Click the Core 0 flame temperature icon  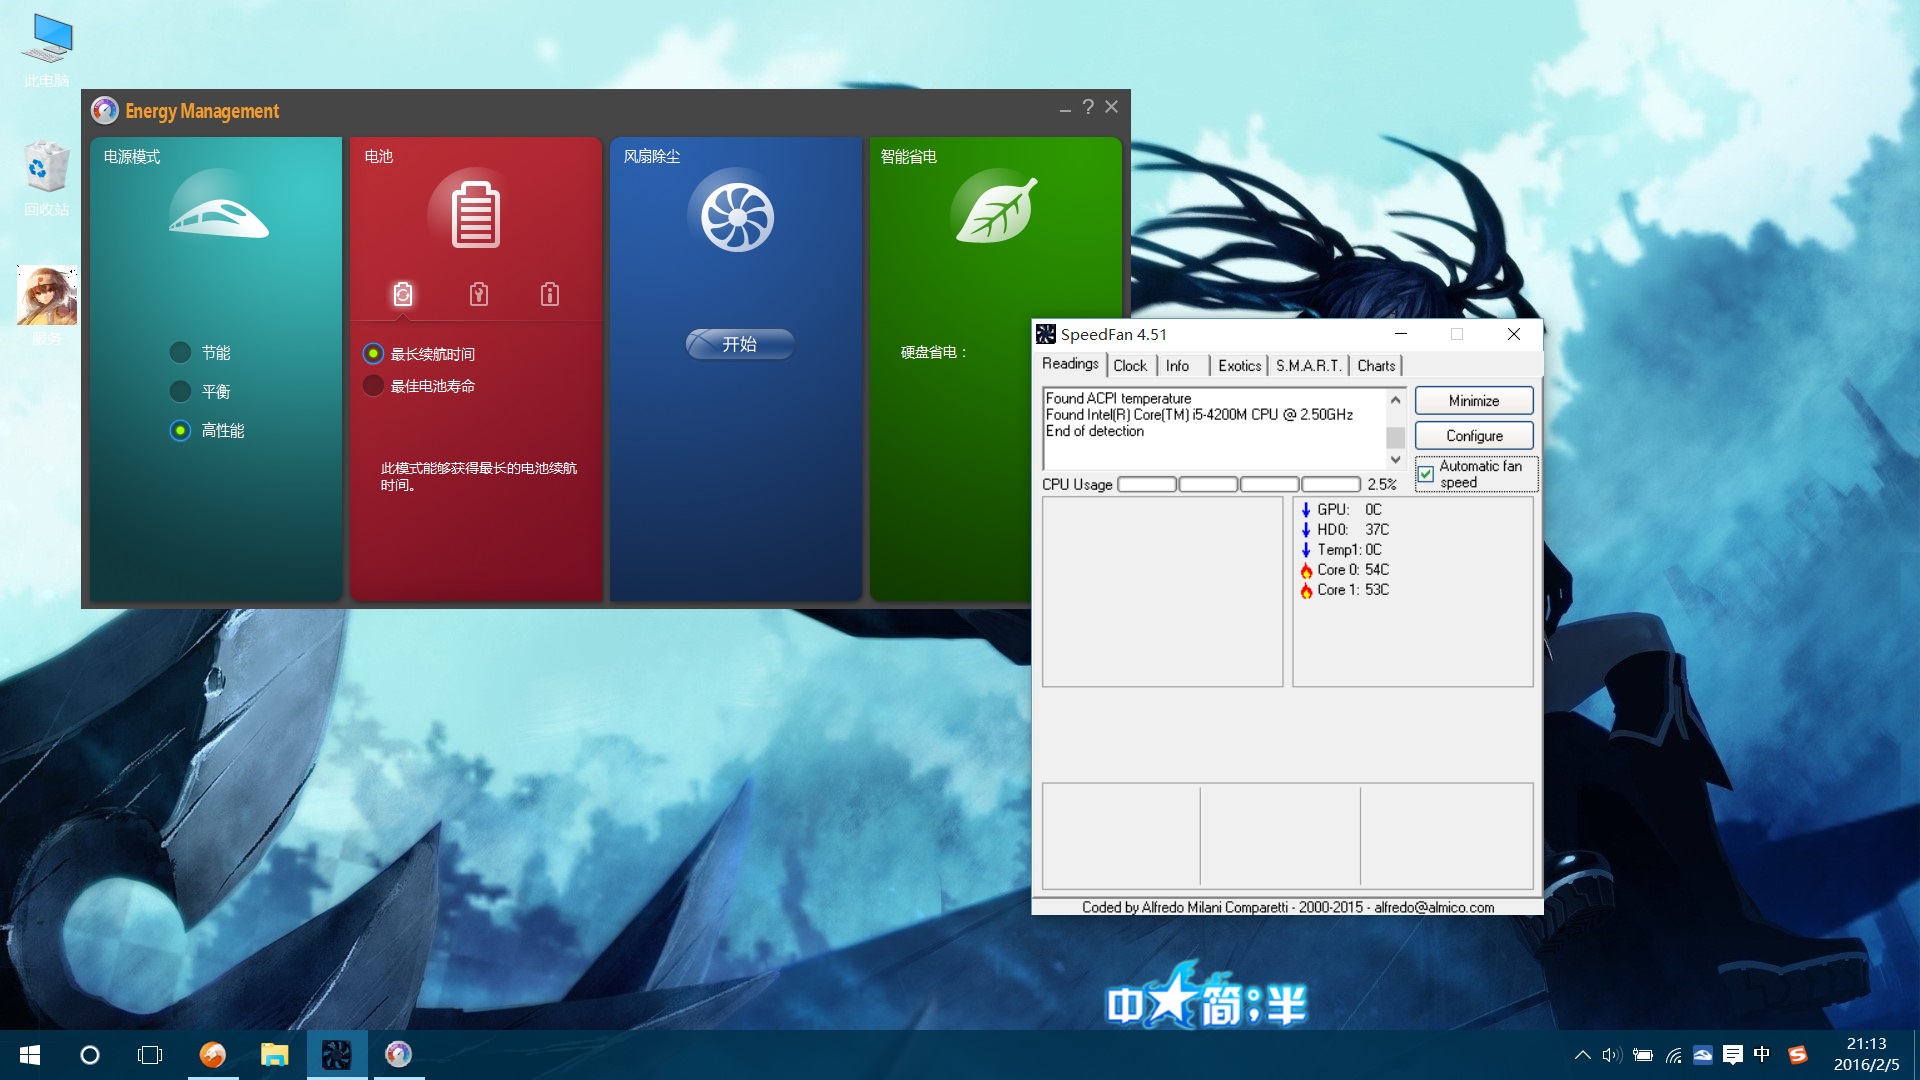pyautogui.click(x=1306, y=570)
